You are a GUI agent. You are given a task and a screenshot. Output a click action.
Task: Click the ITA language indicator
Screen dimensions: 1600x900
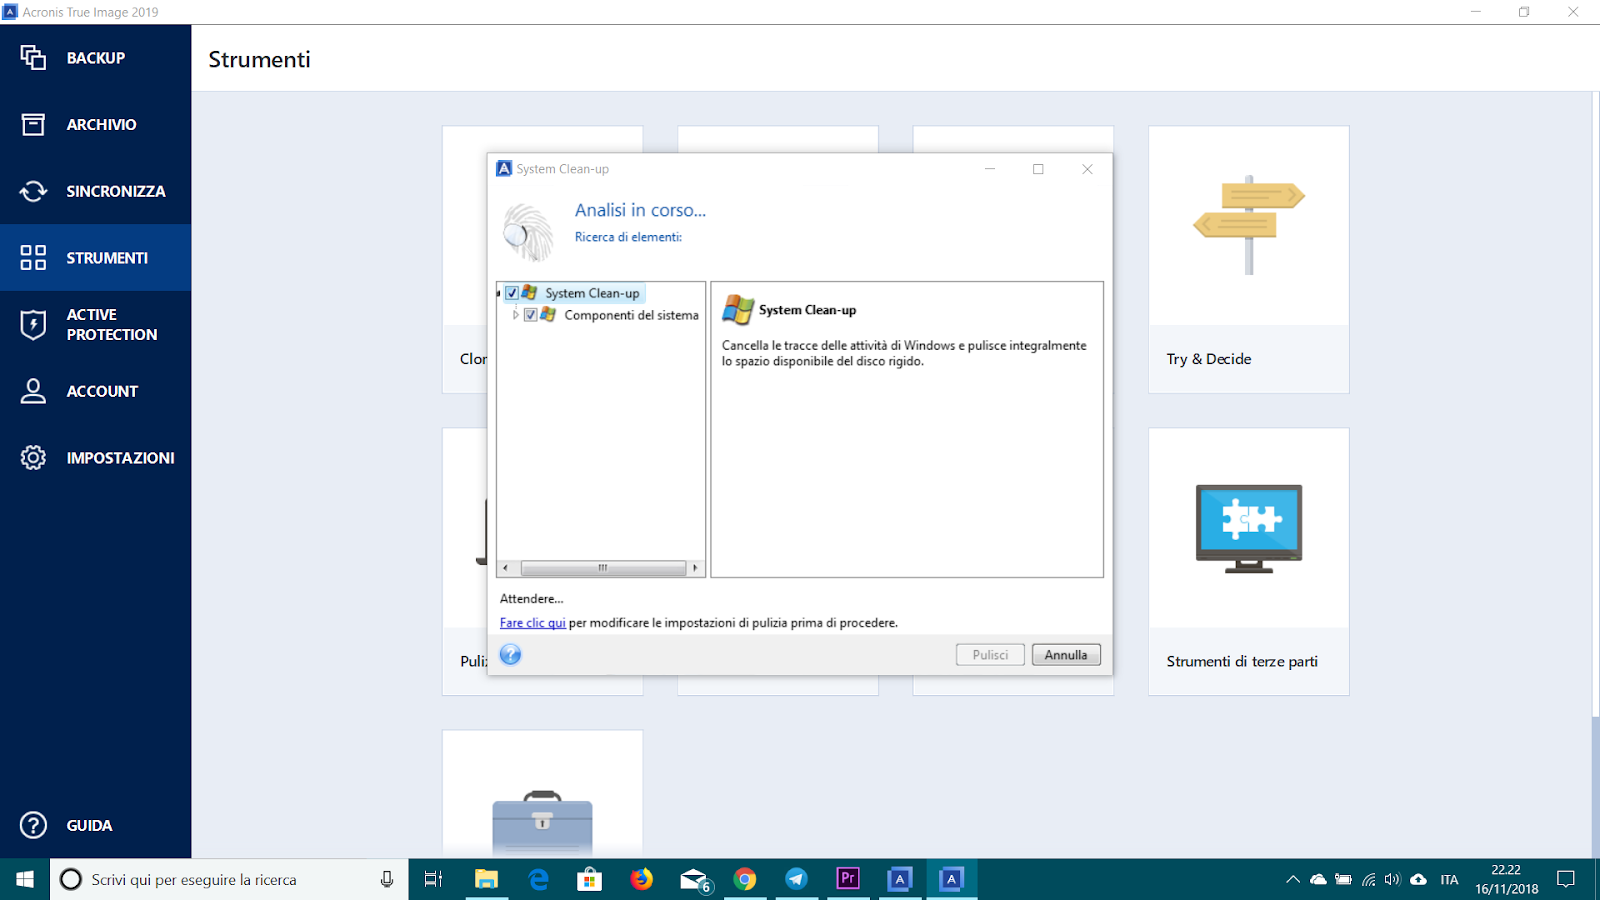[x=1449, y=879]
